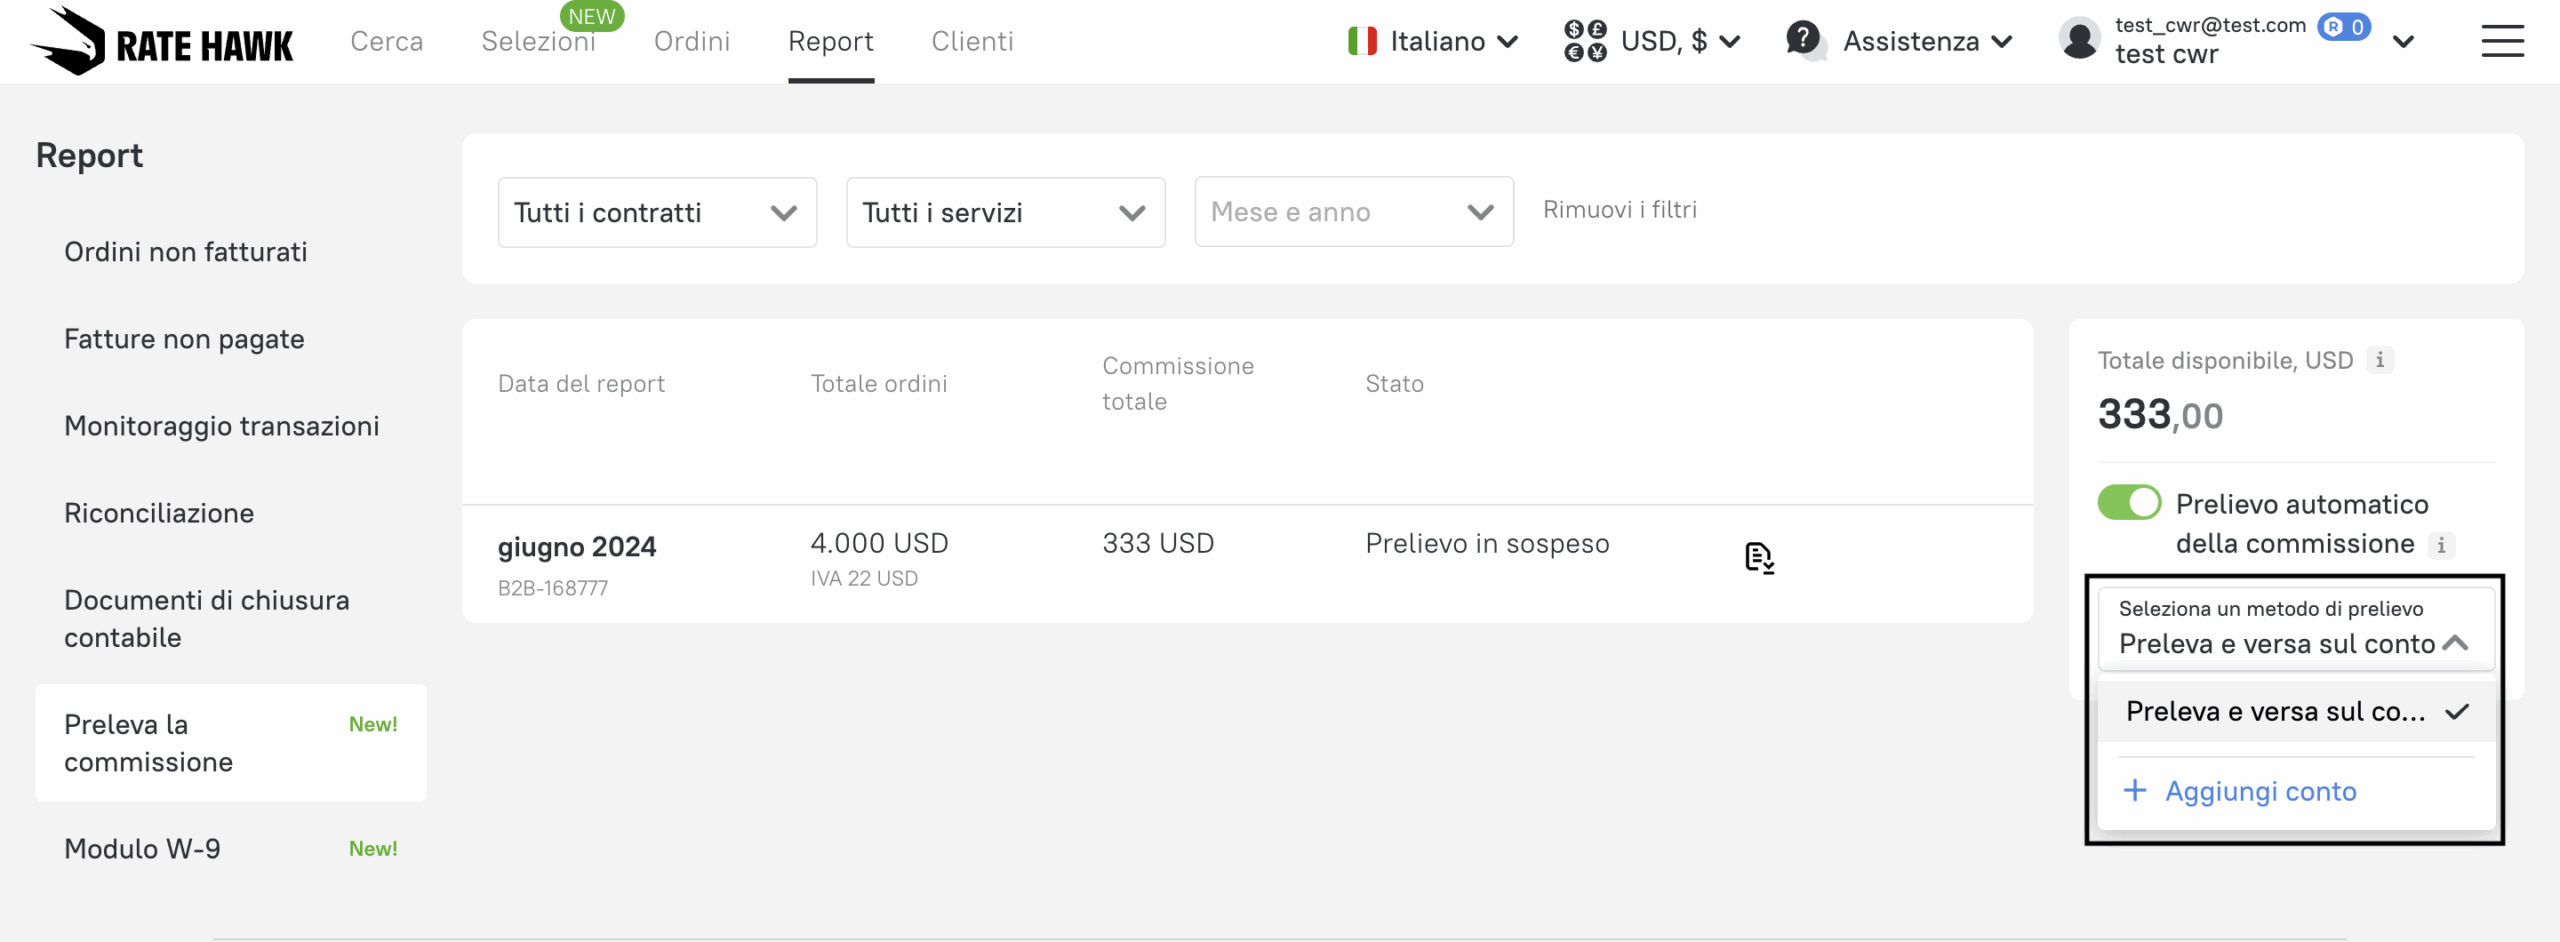Click Aggiungi conto to add account
The height and width of the screenshot is (942, 2560).
click(2259, 791)
